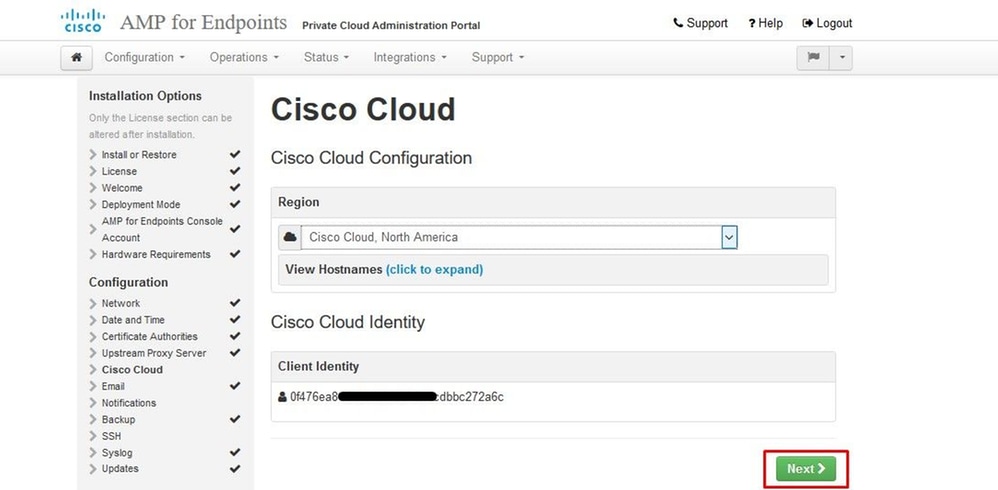Open Notifications in sidebar
The height and width of the screenshot is (490, 998).
(129, 403)
